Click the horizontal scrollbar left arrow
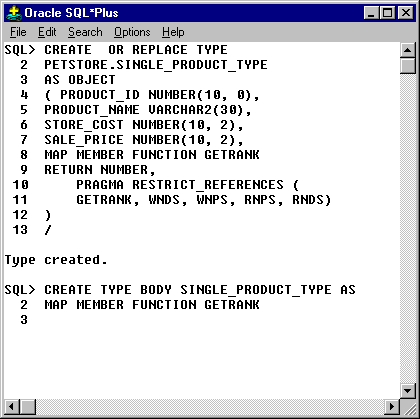This screenshot has width=420, height=419. pyautogui.click(x=12, y=407)
